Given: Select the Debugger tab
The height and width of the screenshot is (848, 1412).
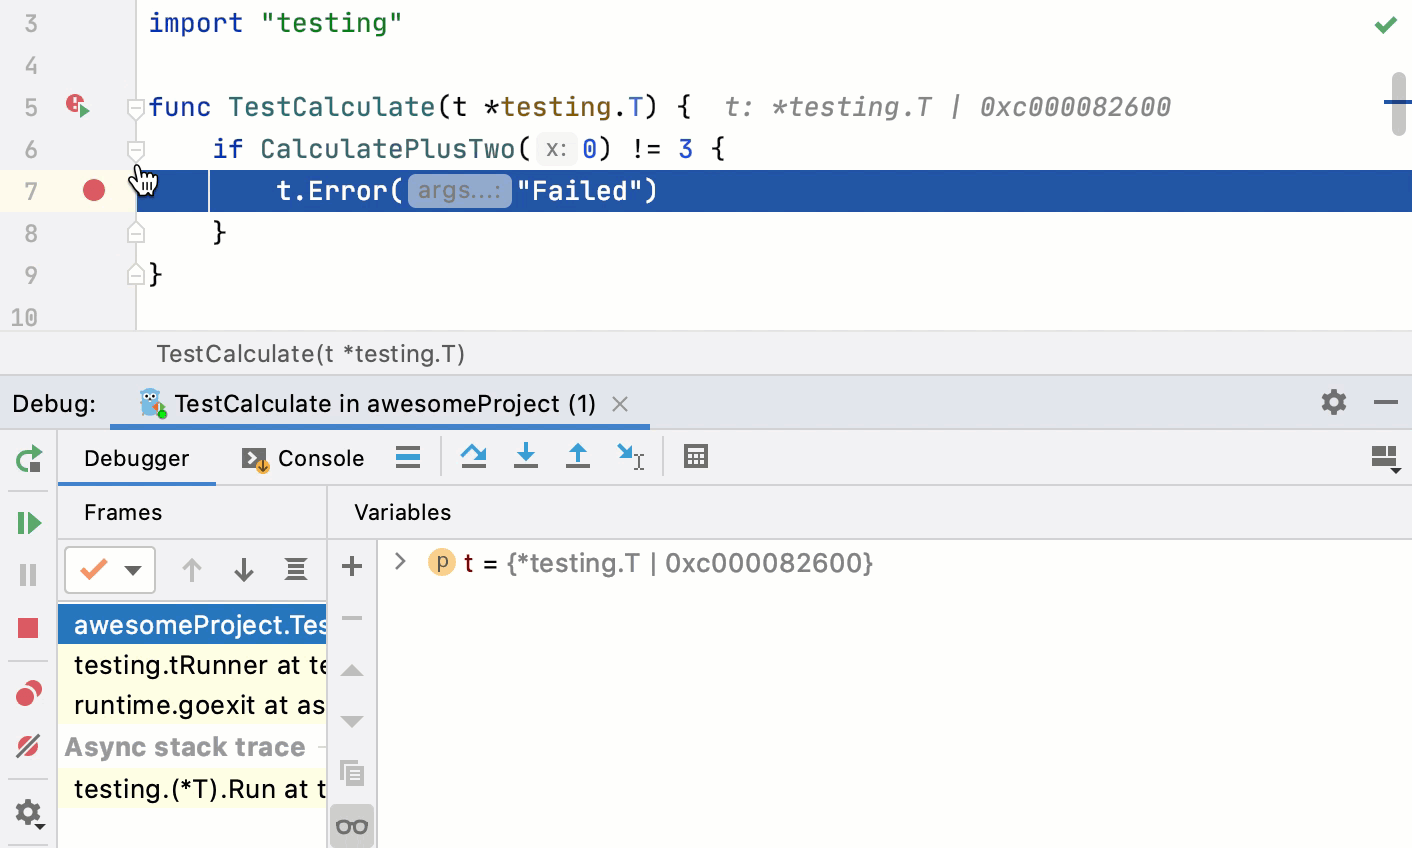Looking at the screenshot, I should (136, 458).
